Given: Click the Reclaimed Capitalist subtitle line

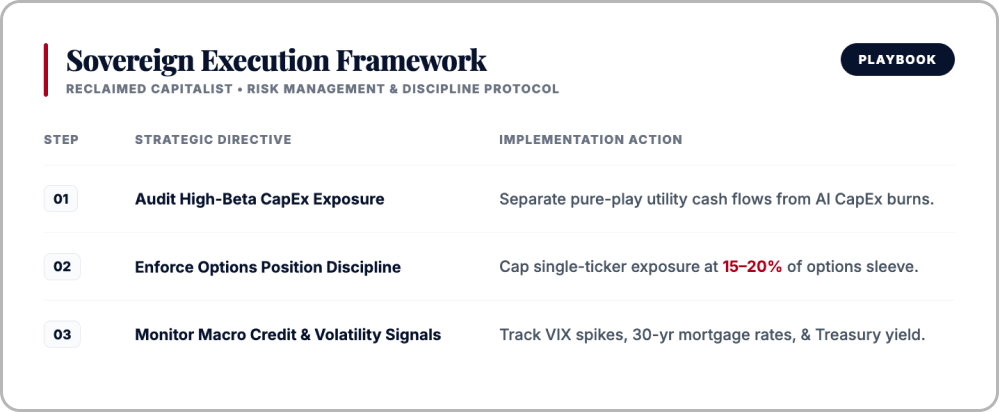Looking at the screenshot, I should [x=312, y=89].
